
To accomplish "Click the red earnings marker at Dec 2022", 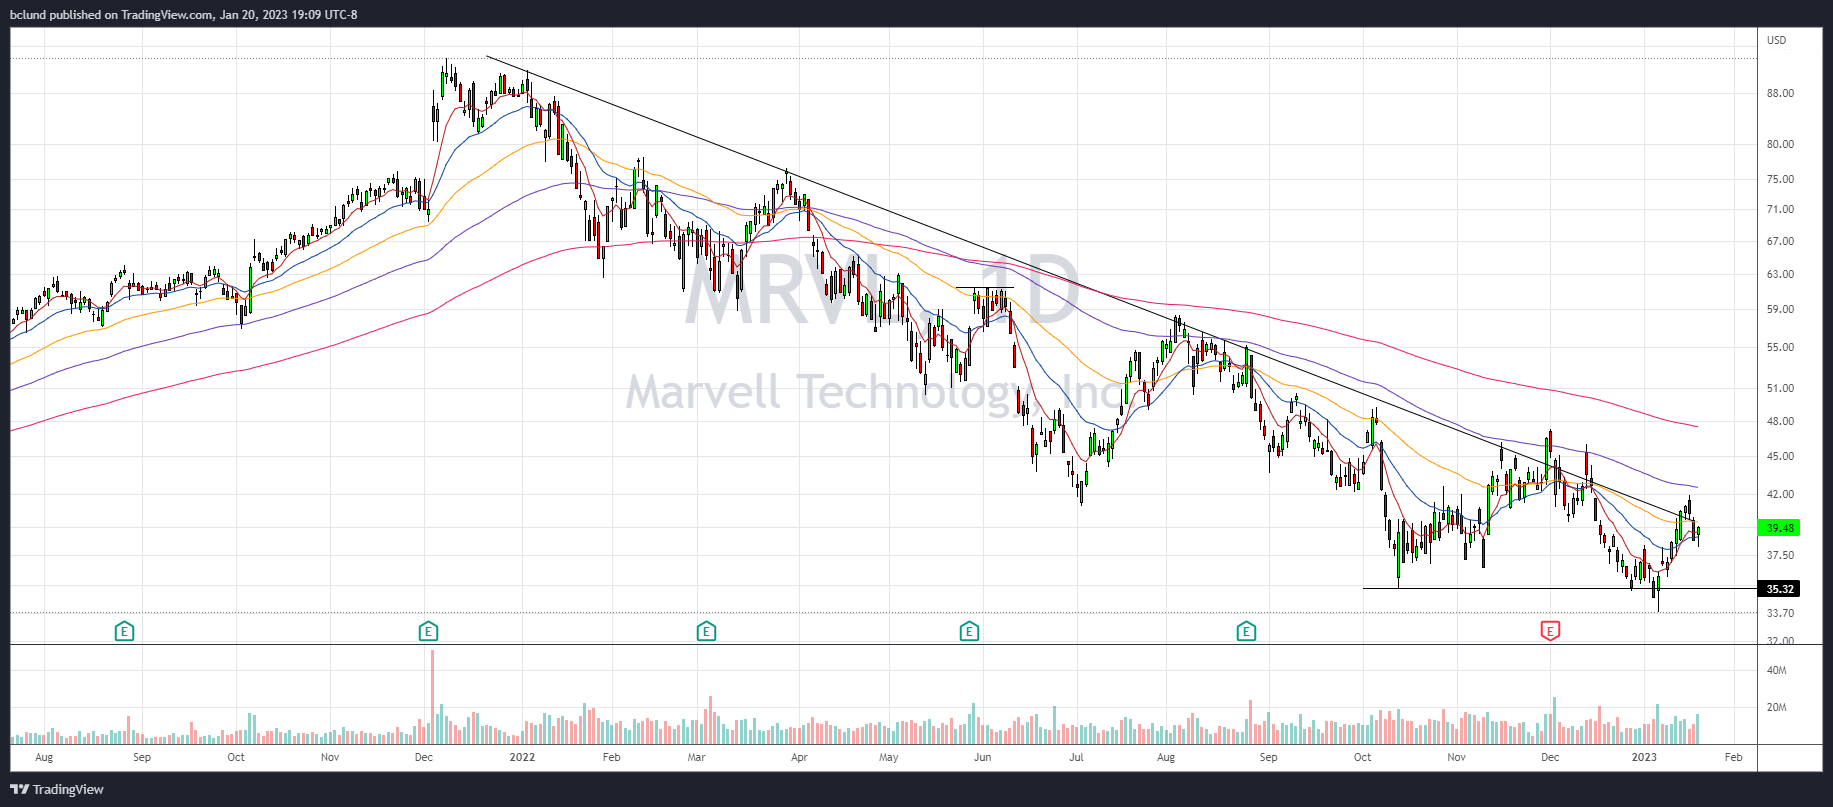I will (x=1550, y=631).
